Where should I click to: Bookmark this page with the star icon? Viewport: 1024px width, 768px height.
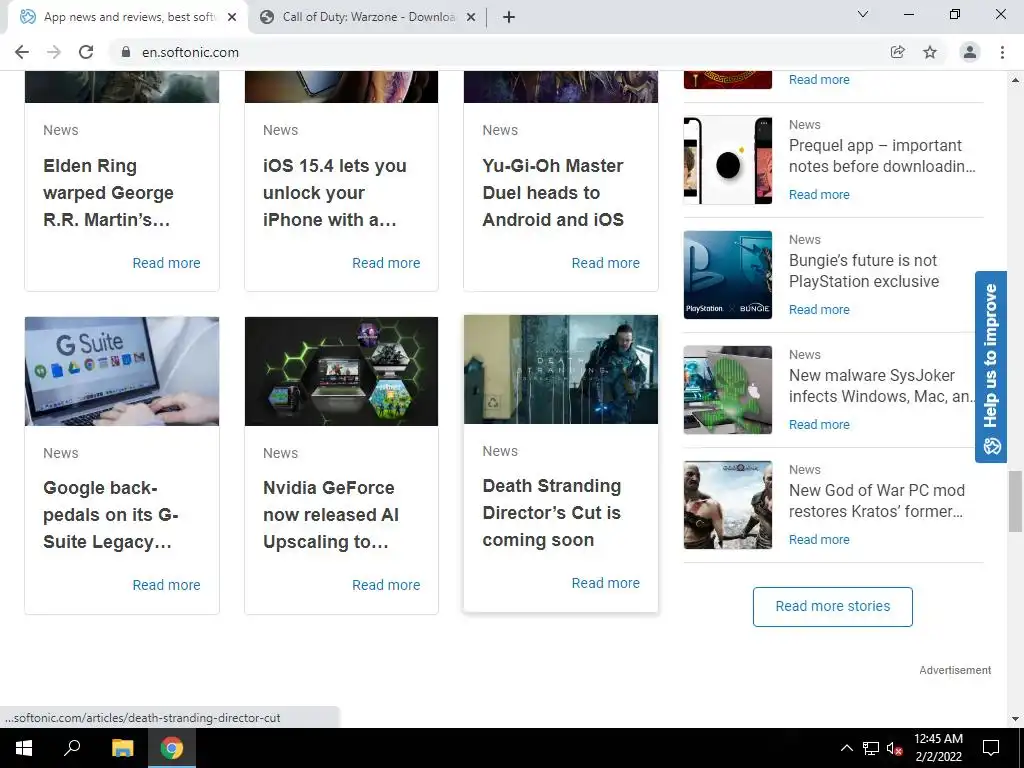coord(930,52)
